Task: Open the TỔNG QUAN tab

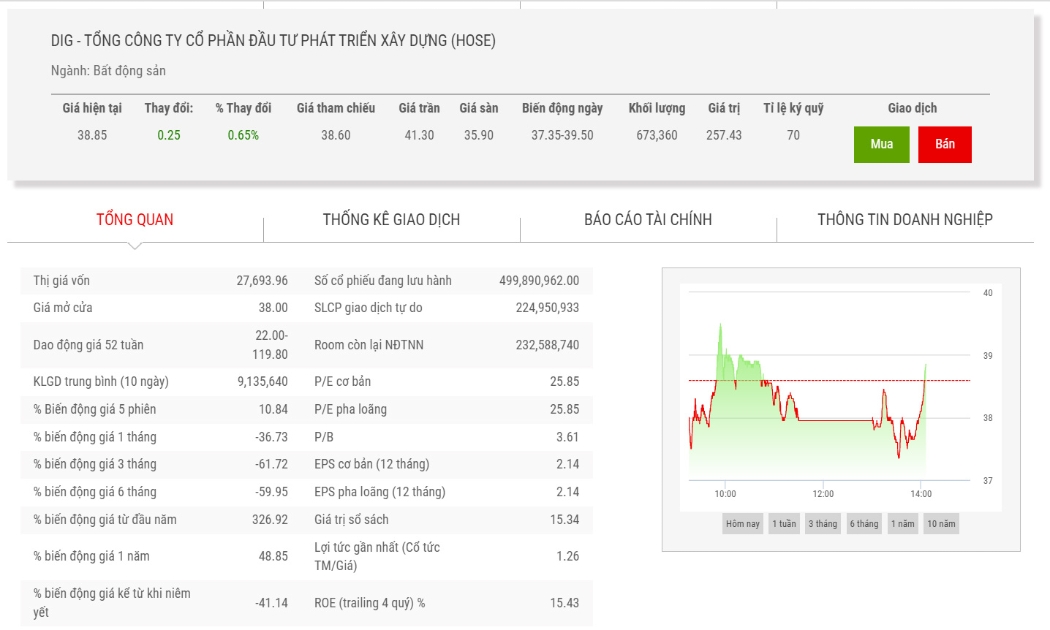Action: tap(135, 220)
